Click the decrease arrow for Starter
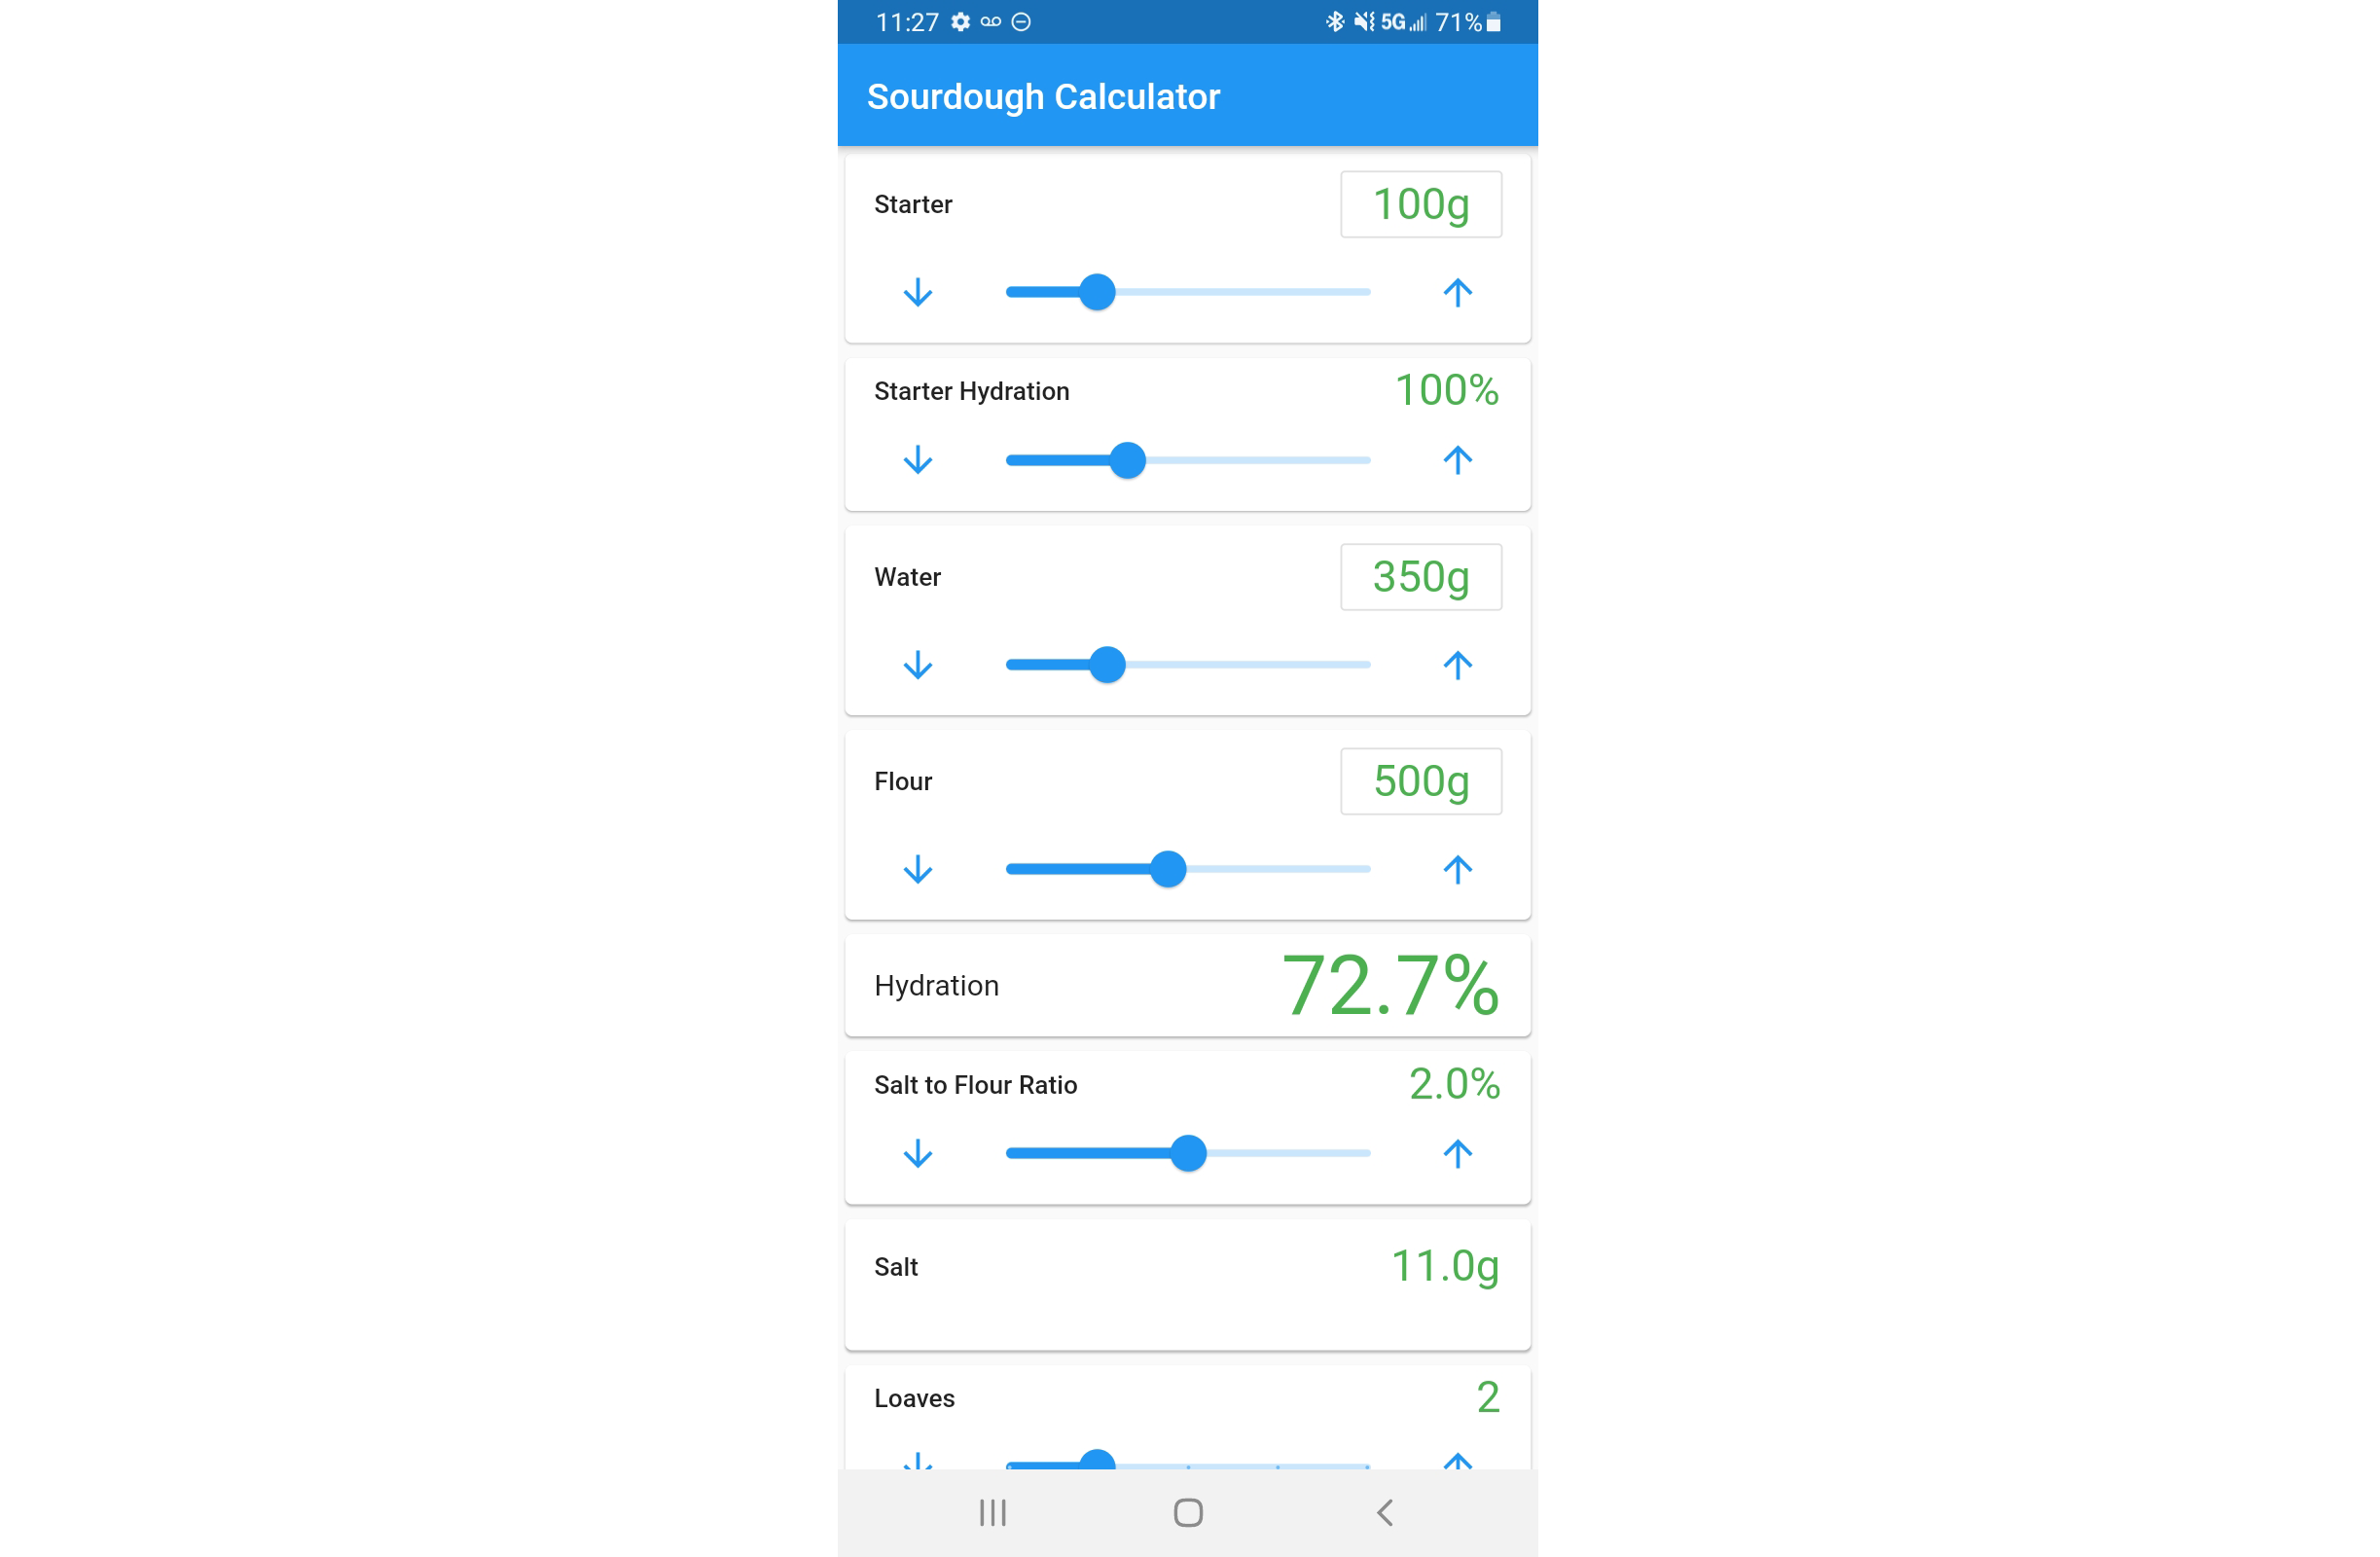 point(918,290)
